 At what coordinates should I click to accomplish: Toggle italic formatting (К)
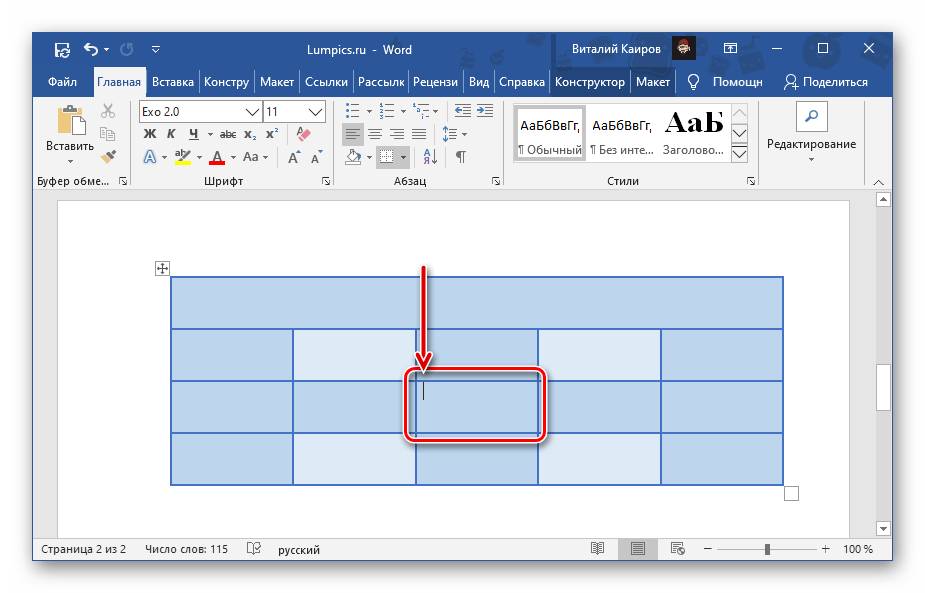(x=172, y=134)
